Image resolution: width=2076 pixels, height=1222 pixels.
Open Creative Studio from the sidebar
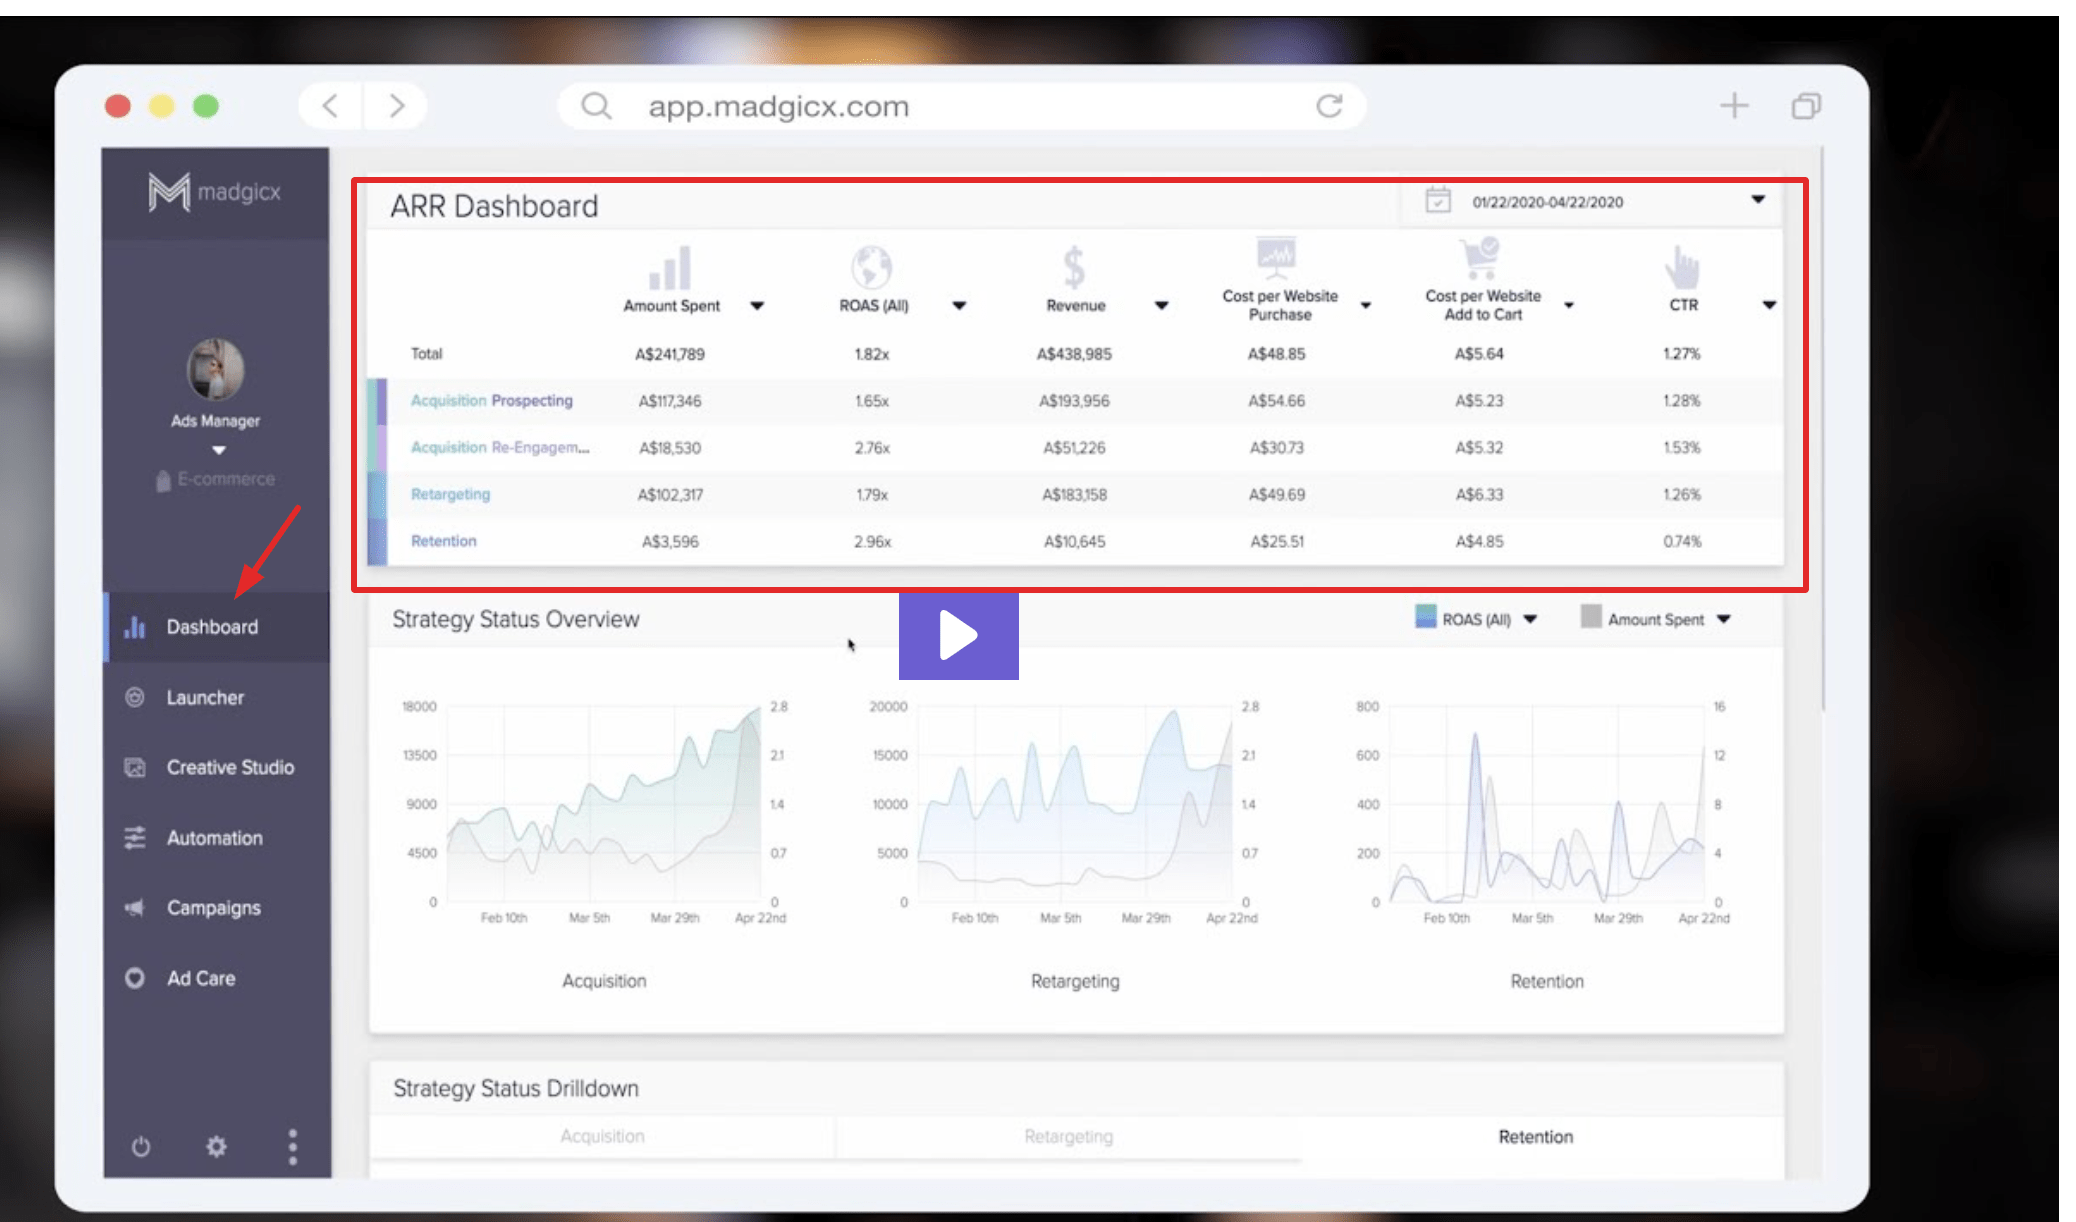point(135,767)
